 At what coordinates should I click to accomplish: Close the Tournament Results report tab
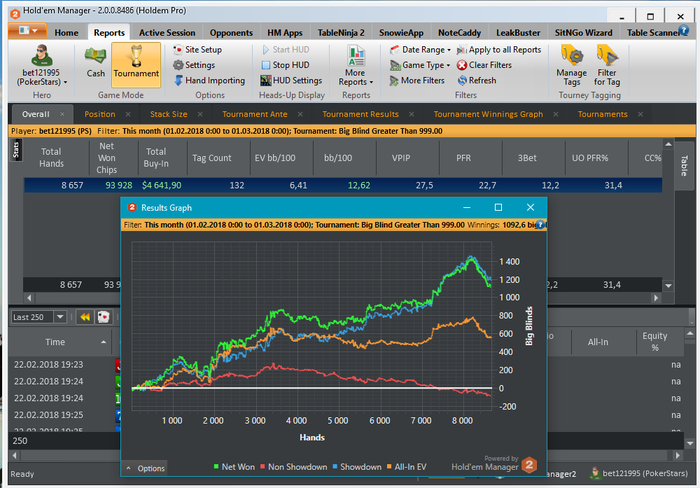(412, 114)
